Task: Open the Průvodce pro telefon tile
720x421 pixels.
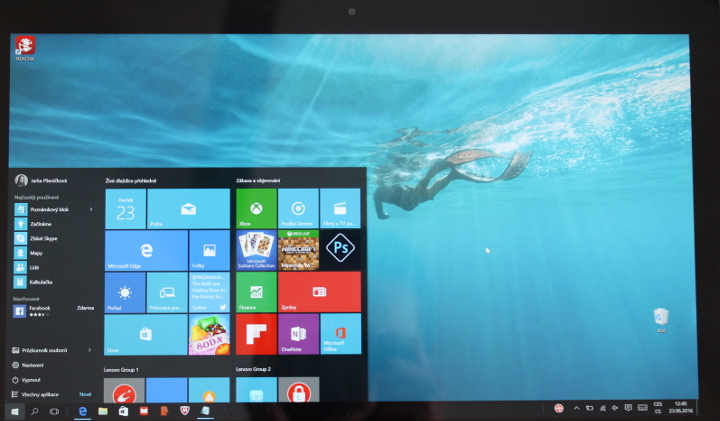Action: 167,292
